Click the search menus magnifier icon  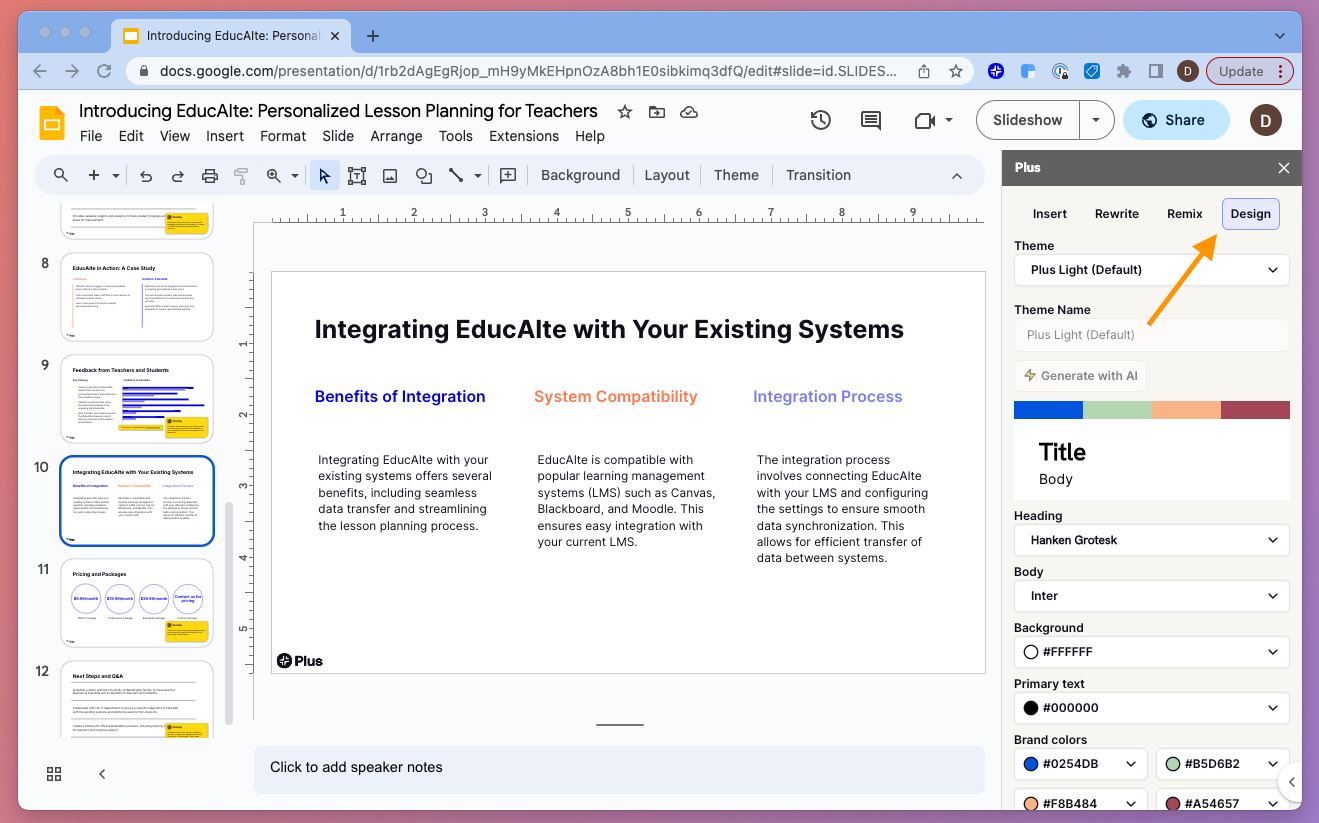61,175
